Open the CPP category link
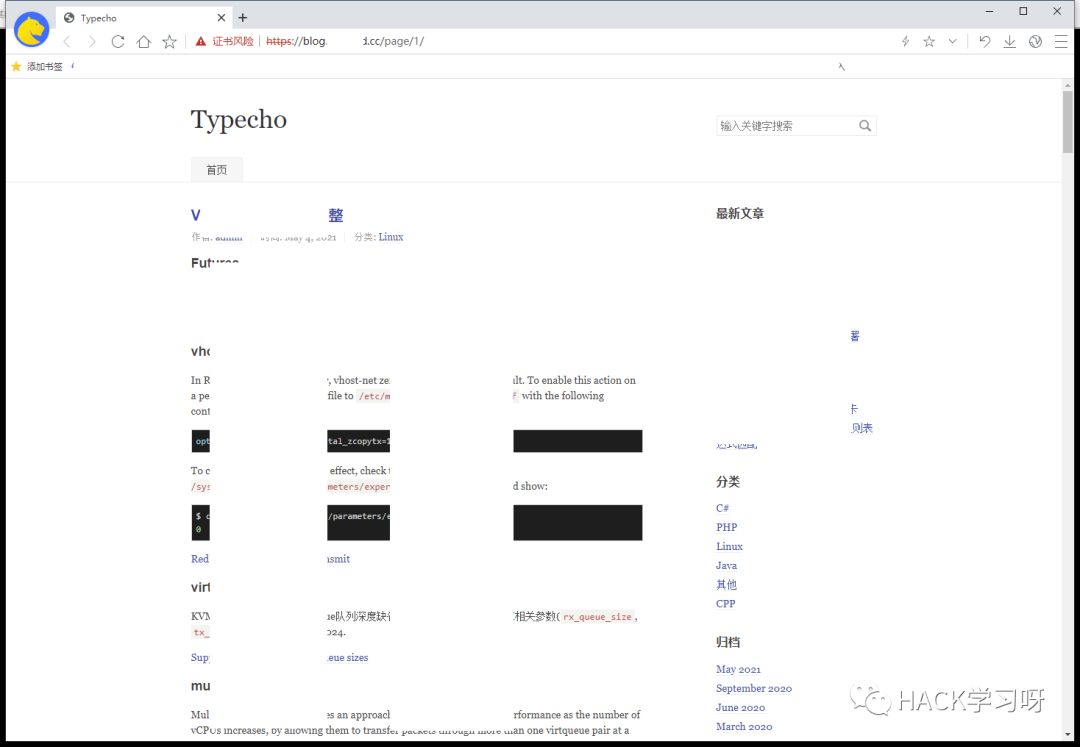The image size is (1080, 747). 726,604
